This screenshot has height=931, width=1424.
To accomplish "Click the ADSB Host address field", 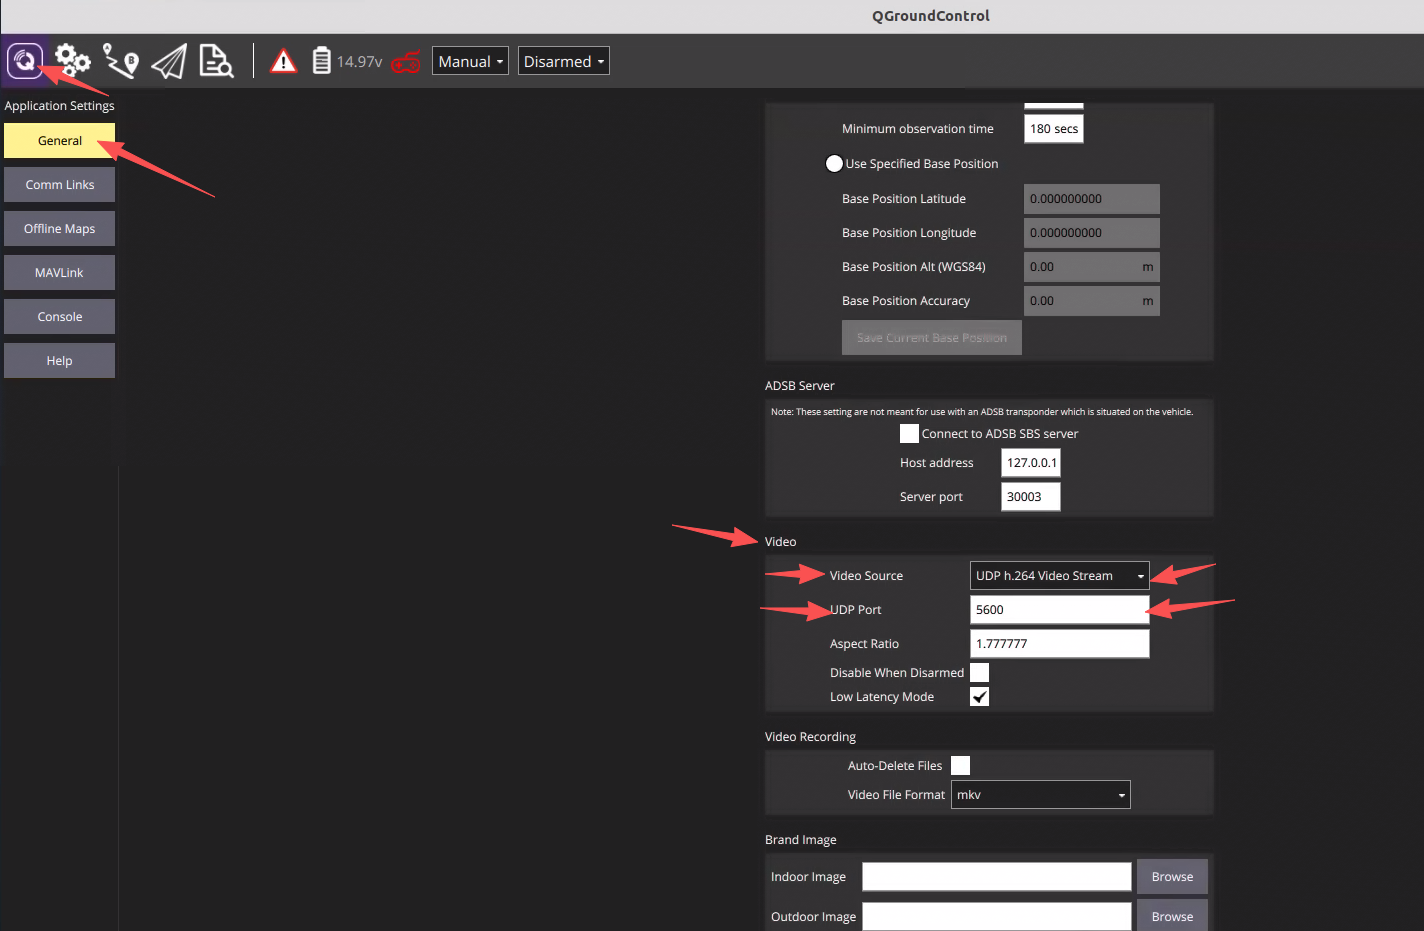I will click(x=1031, y=463).
